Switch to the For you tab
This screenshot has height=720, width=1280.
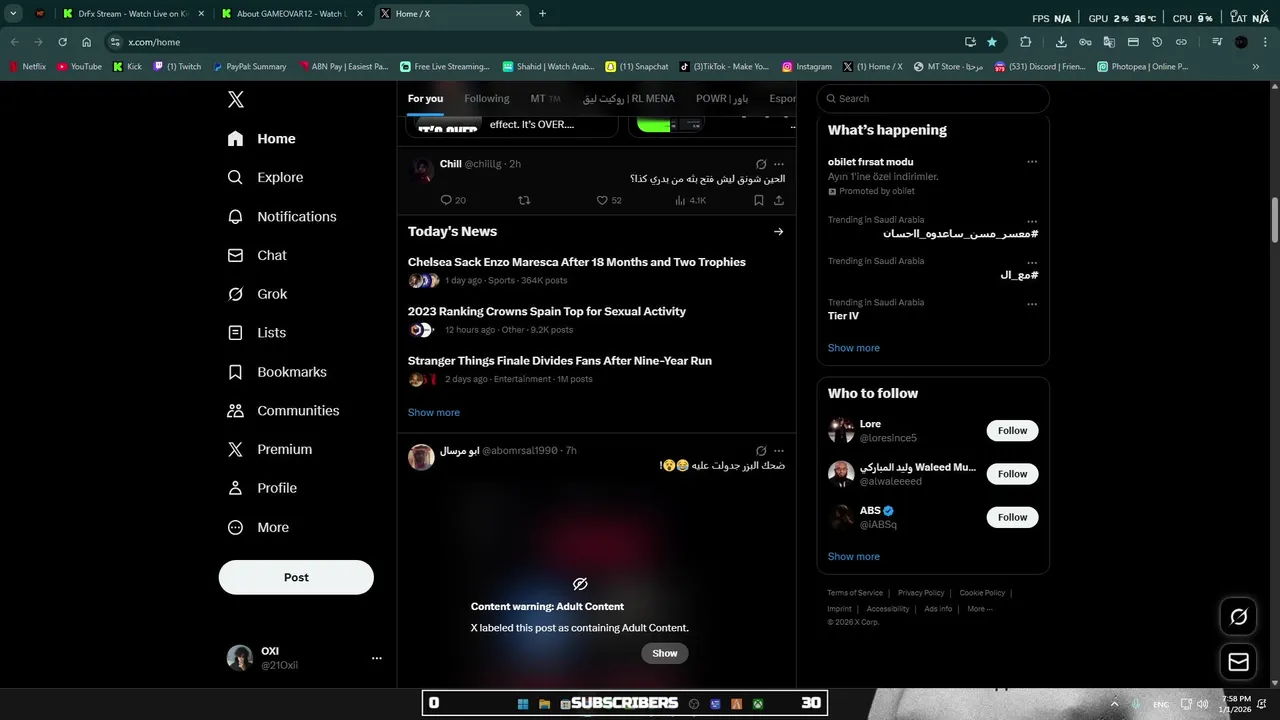[x=425, y=99]
